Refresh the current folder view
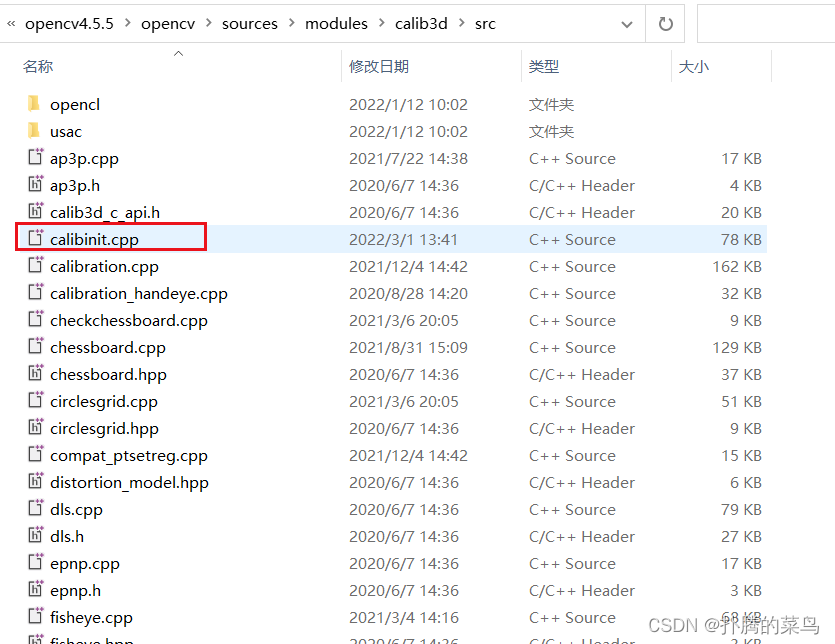835x644 pixels. pyautogui.click(x=665, y=24)
